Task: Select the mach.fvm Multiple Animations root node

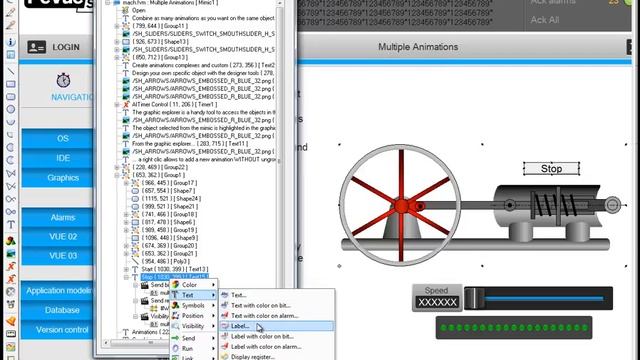Action: 166,3
